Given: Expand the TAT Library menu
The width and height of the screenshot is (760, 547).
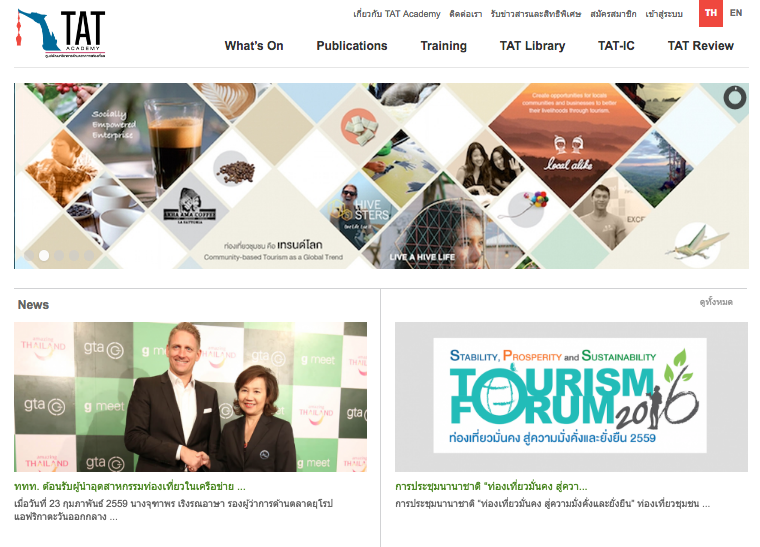Looking at the screenshot, I should coord(532,46).
